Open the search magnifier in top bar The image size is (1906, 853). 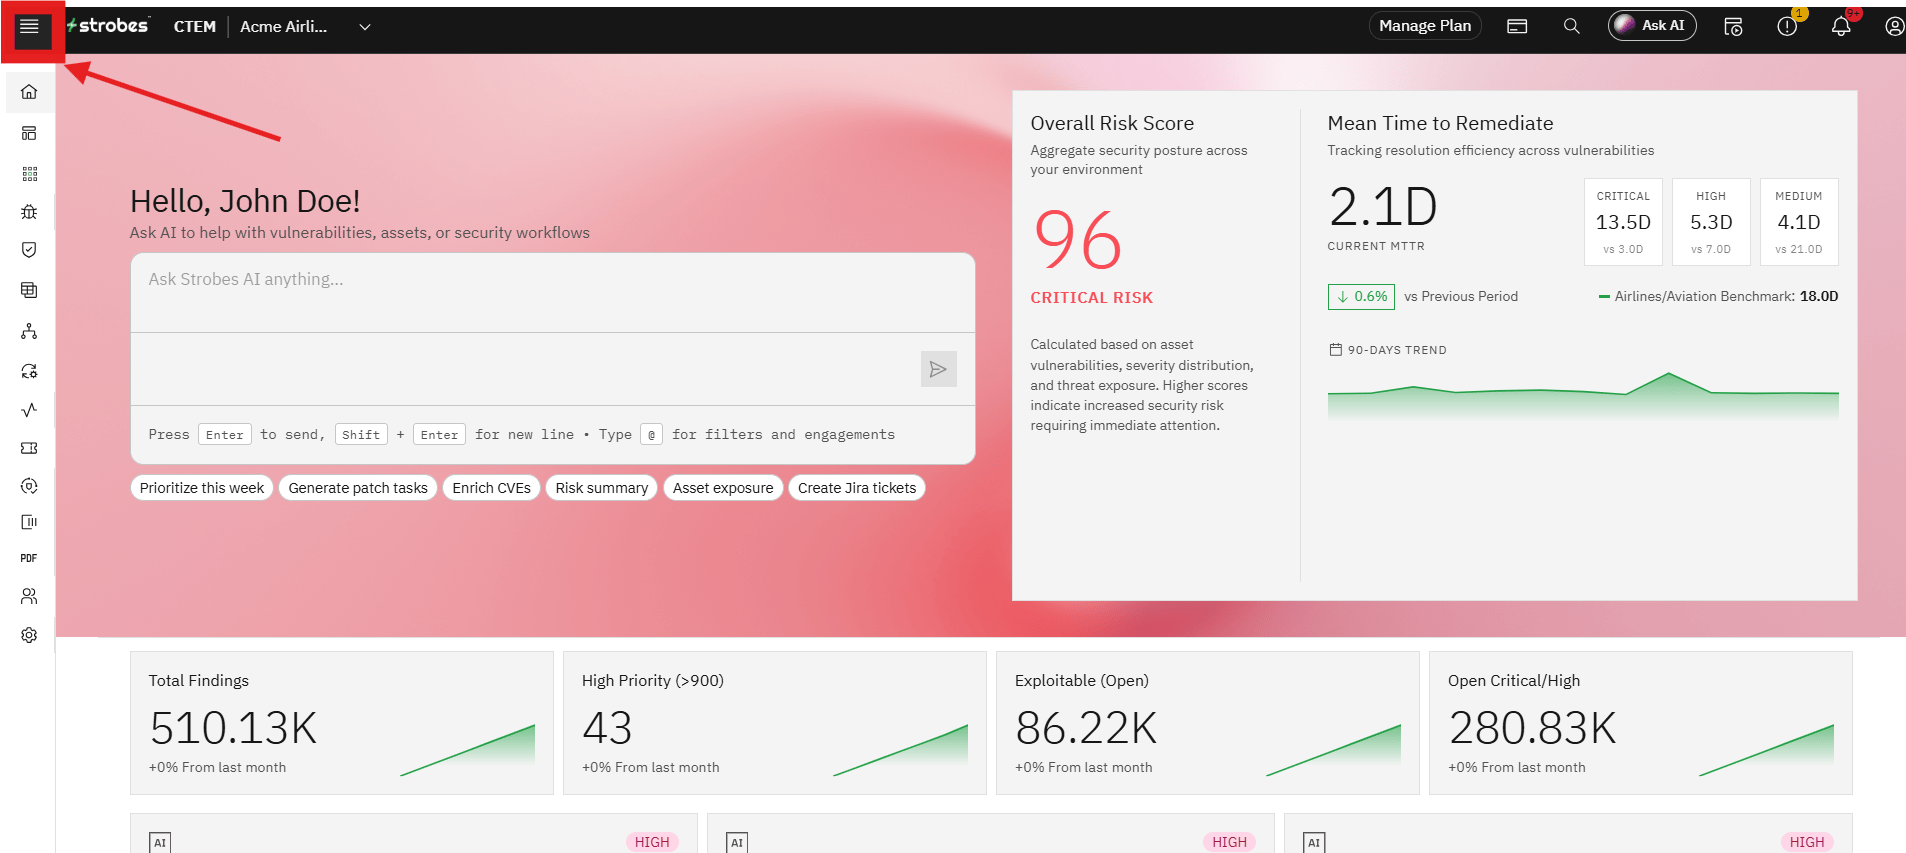point(1572,26)
